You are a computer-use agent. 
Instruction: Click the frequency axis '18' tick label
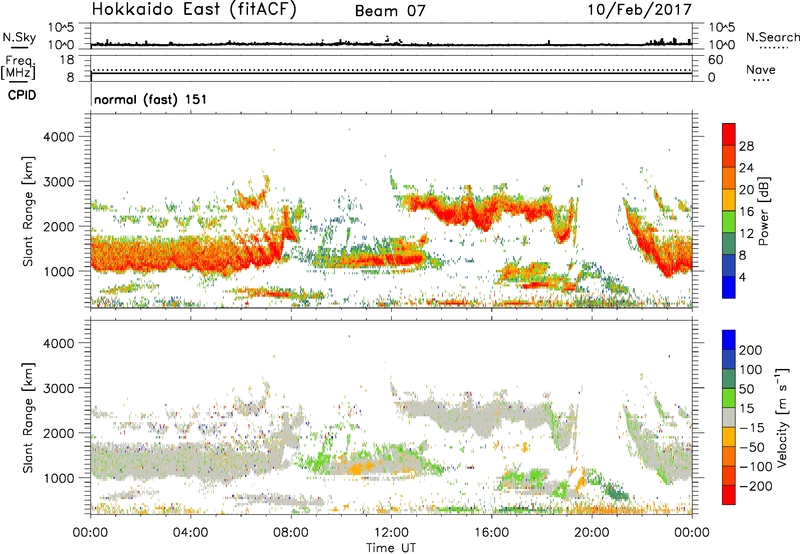click(67, 60)
